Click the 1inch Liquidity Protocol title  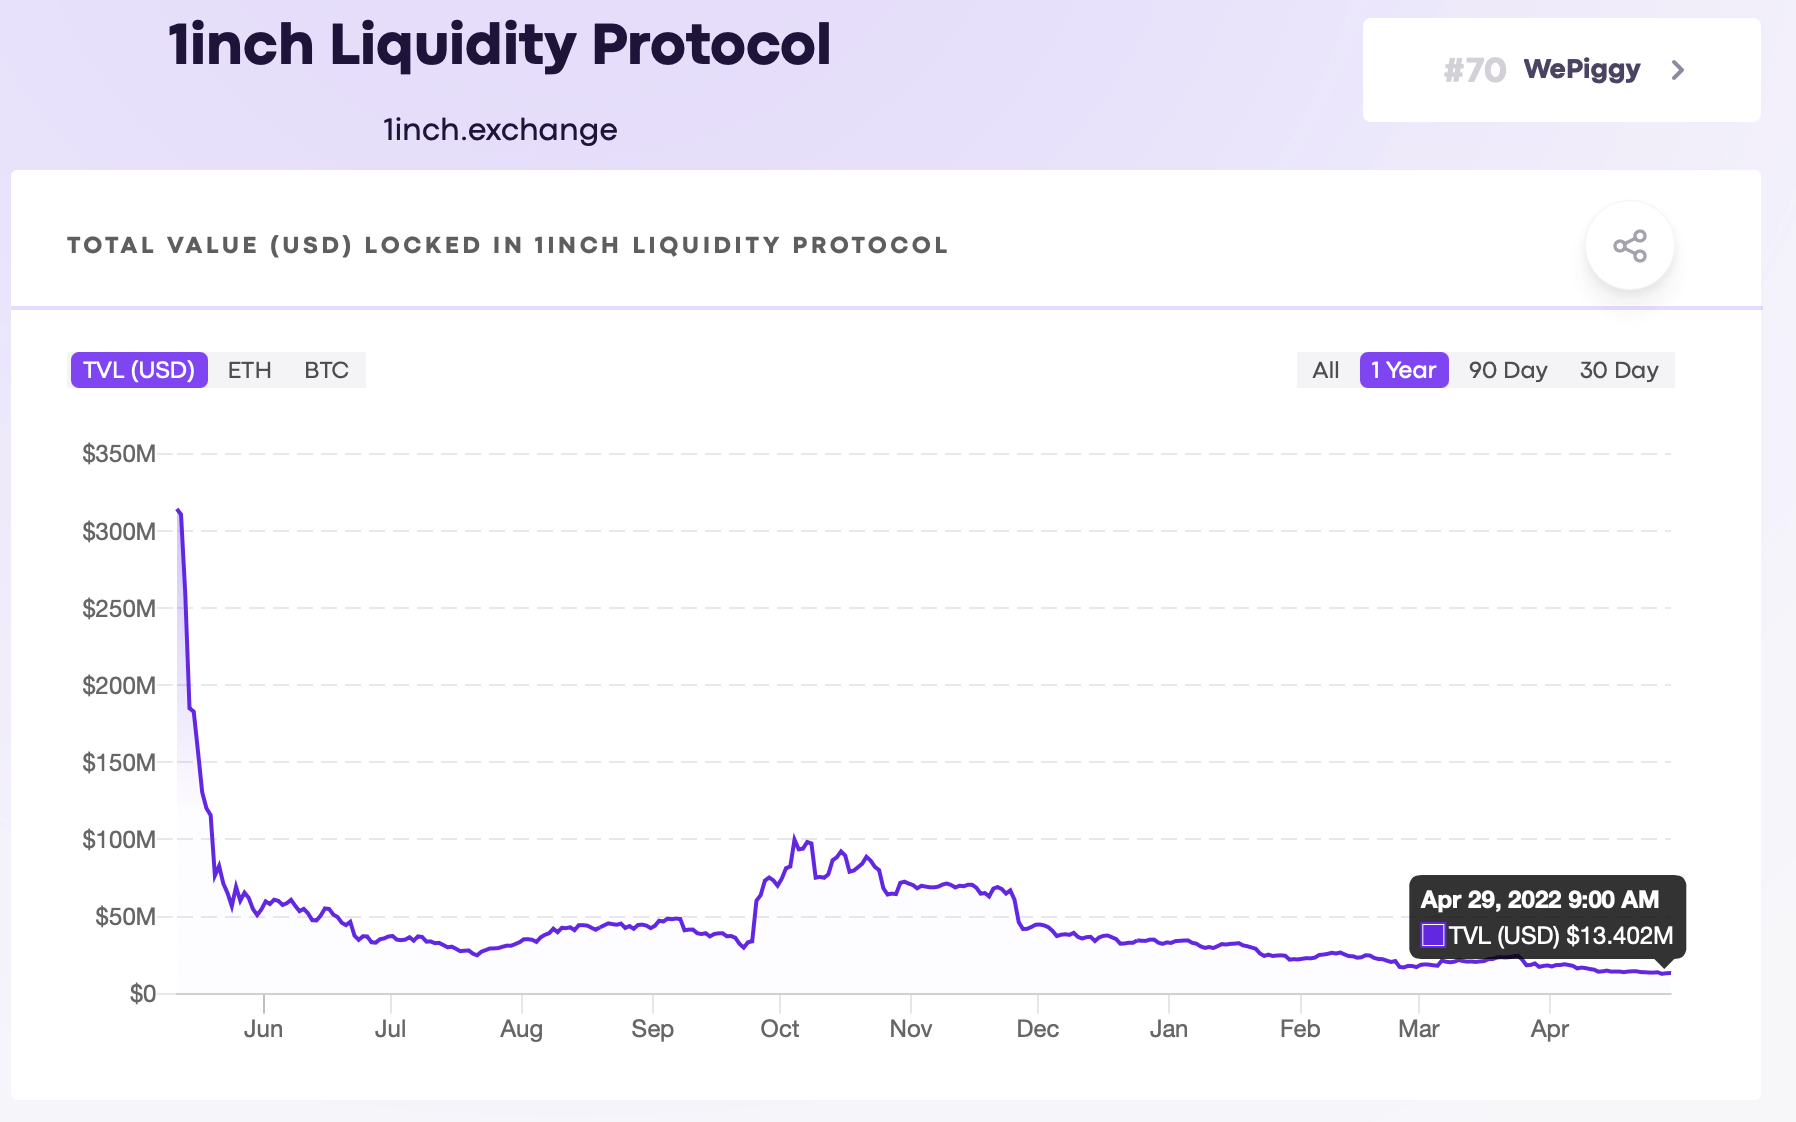click(x=500, y=45)
